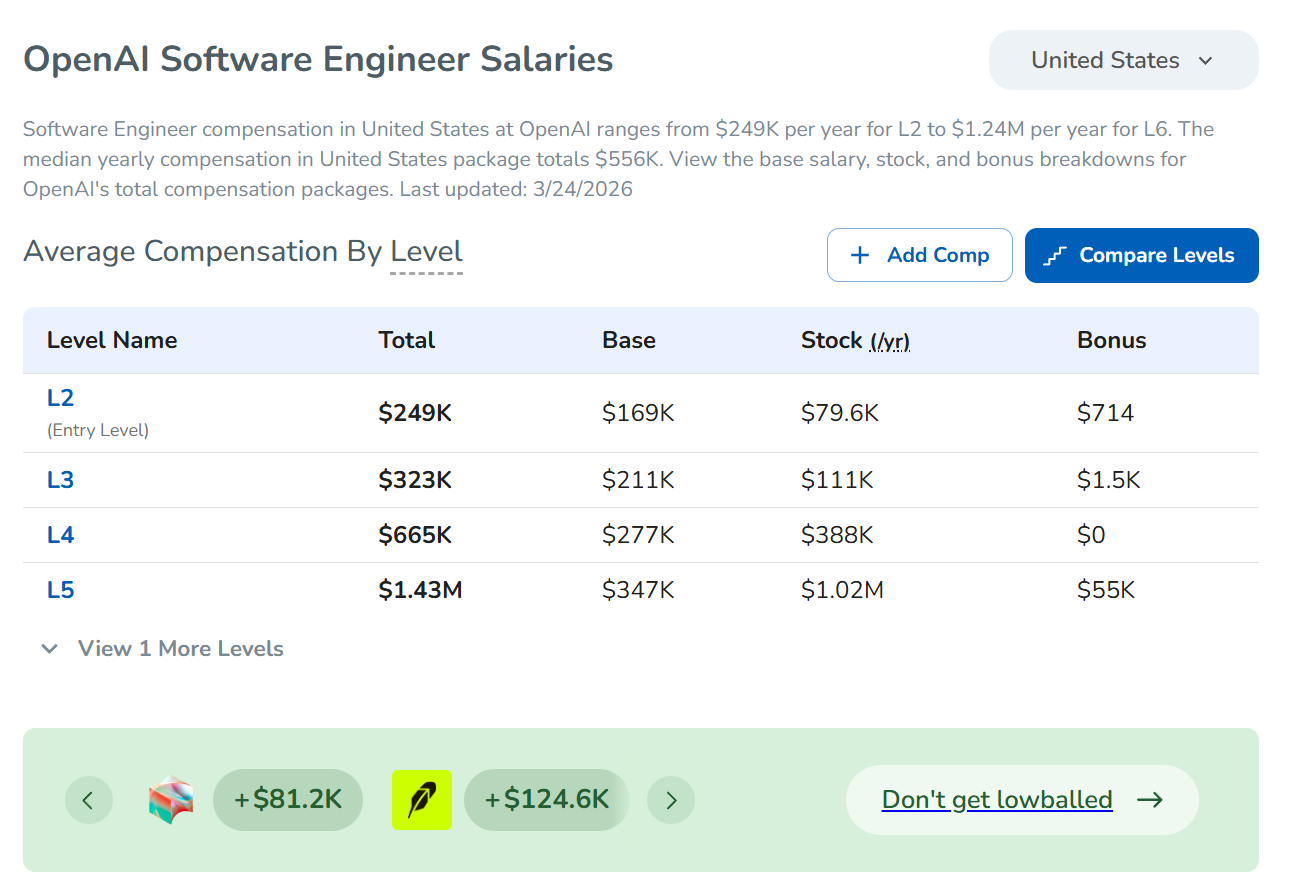This screenshot has height=890, width=1291.
Task: Click the +$81.2K offer badge
Action: pyautogui.click(x=287, y=800)
